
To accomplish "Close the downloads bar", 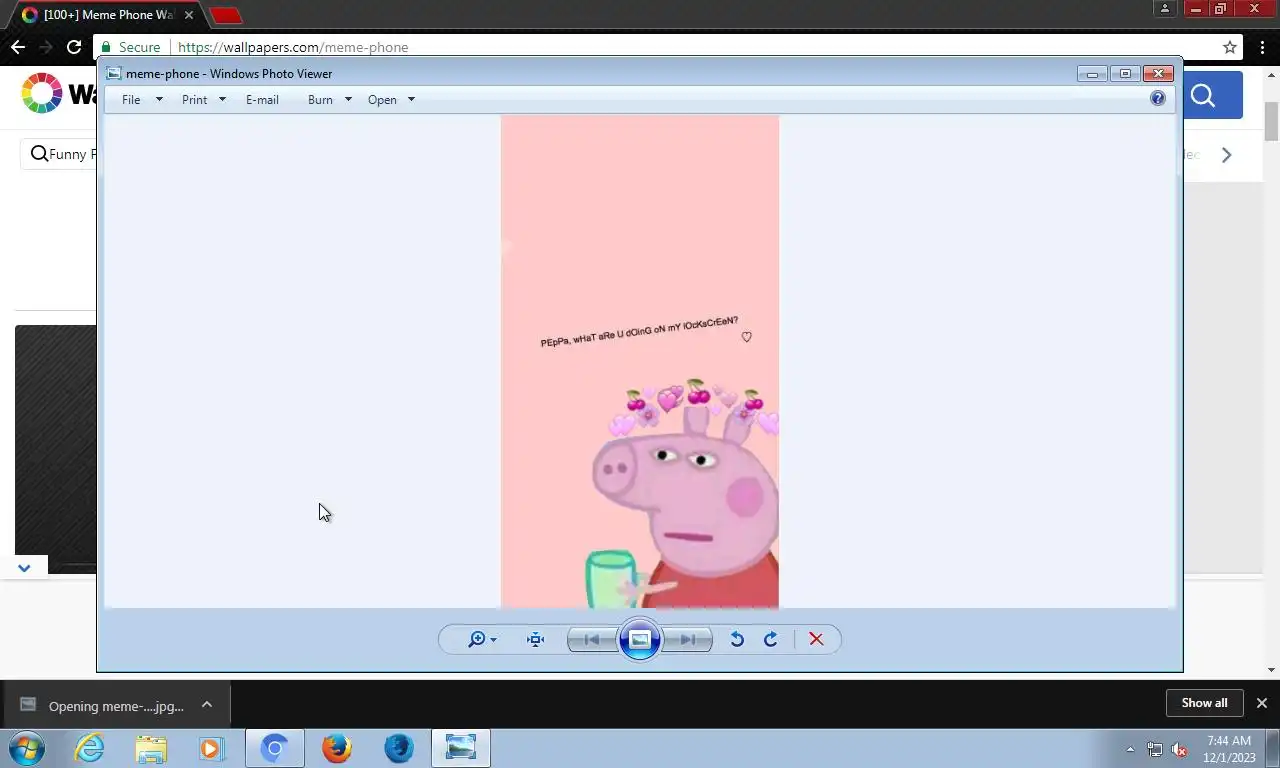I will tap(1262, 703).
